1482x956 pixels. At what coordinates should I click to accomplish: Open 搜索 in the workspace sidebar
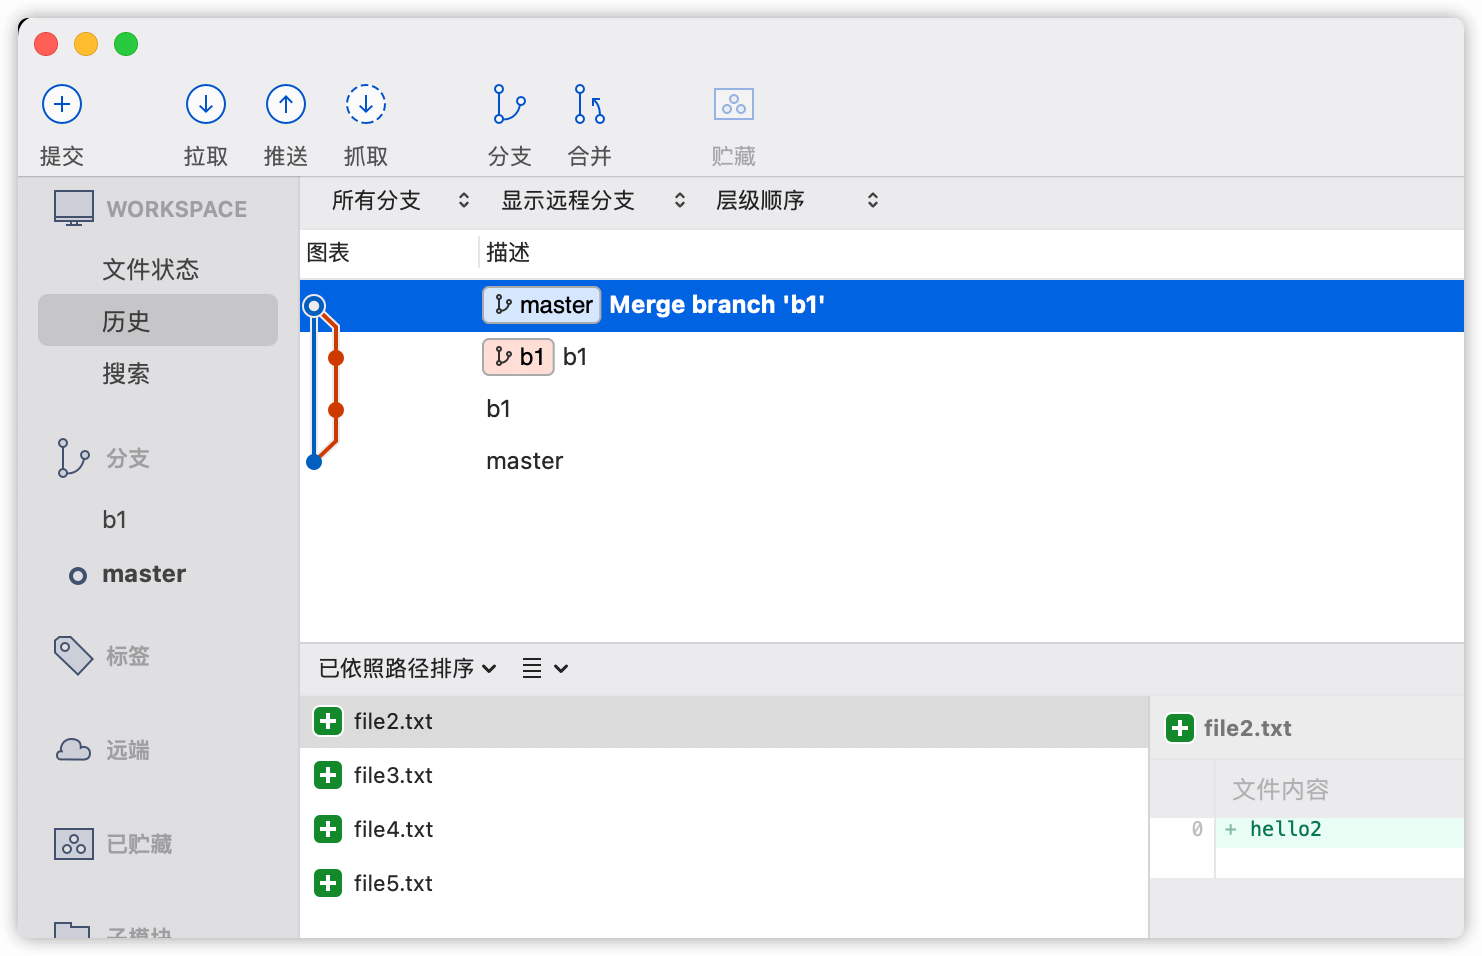[126, 374]
